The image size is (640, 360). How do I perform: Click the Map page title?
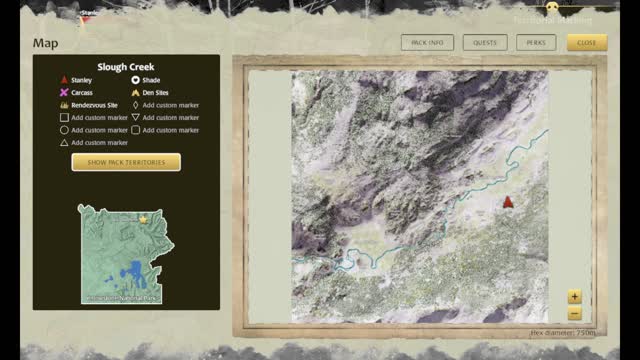[x=45, y=43]
